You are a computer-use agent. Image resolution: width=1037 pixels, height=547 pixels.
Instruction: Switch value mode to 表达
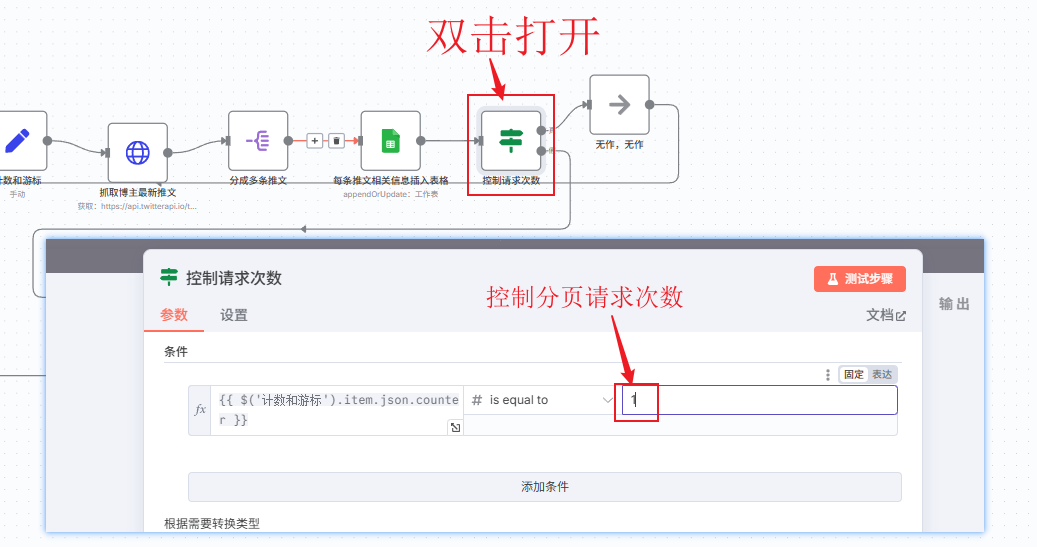tap(882, 374)
